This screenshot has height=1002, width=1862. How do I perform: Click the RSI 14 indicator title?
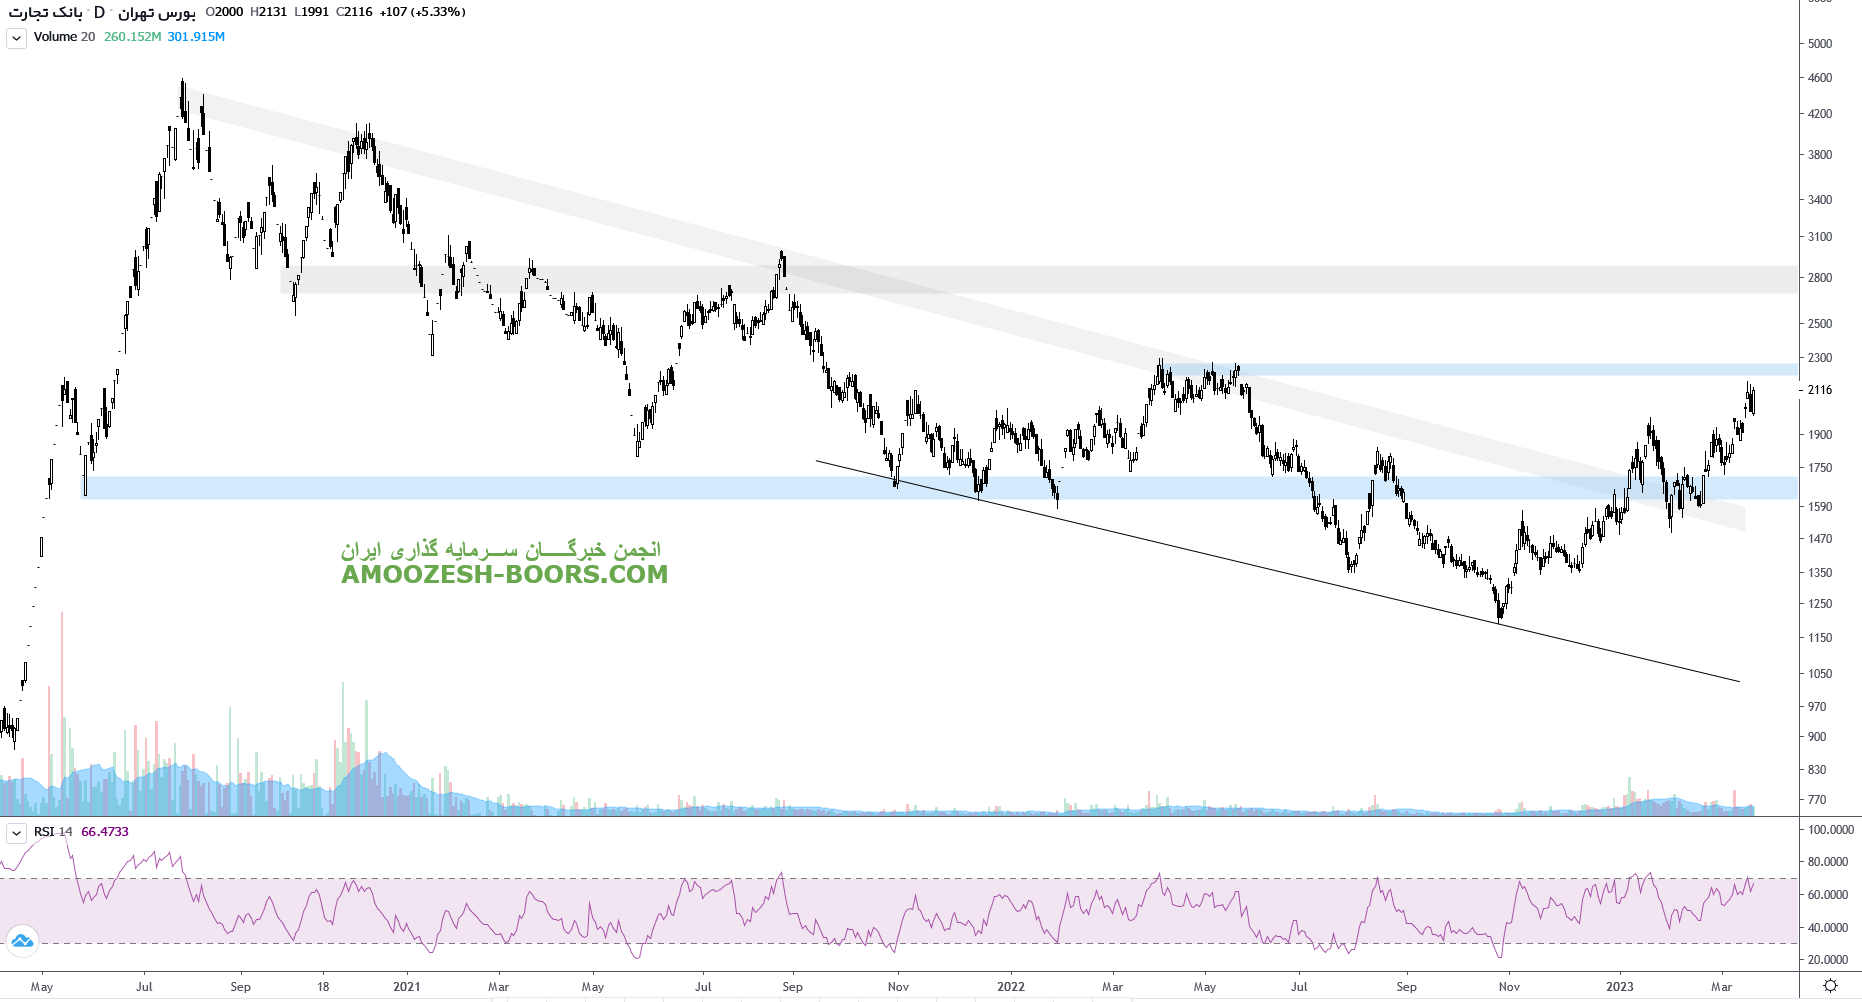(x=53, y=832)
